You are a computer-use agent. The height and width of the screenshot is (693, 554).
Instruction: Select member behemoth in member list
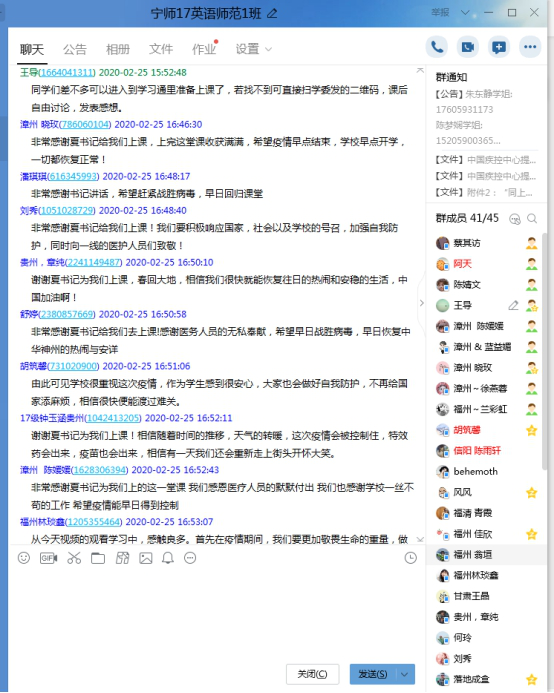pyautogui.click(x=484, y=472)
